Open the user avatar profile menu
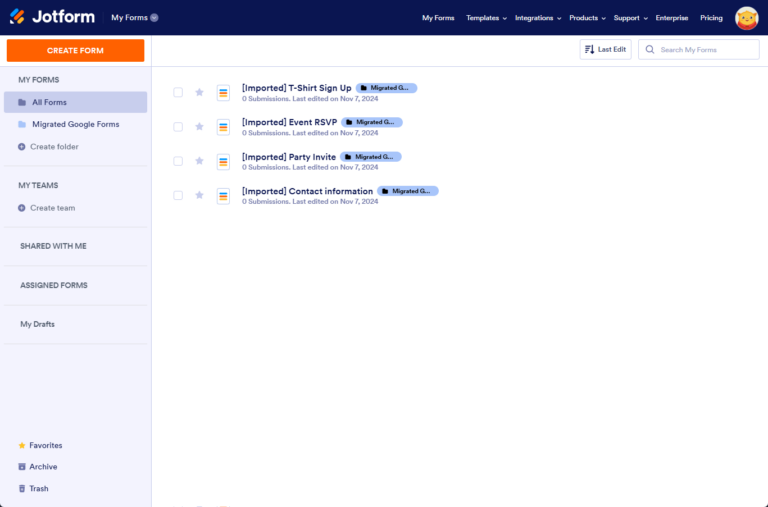 click(x=746, y=18)
